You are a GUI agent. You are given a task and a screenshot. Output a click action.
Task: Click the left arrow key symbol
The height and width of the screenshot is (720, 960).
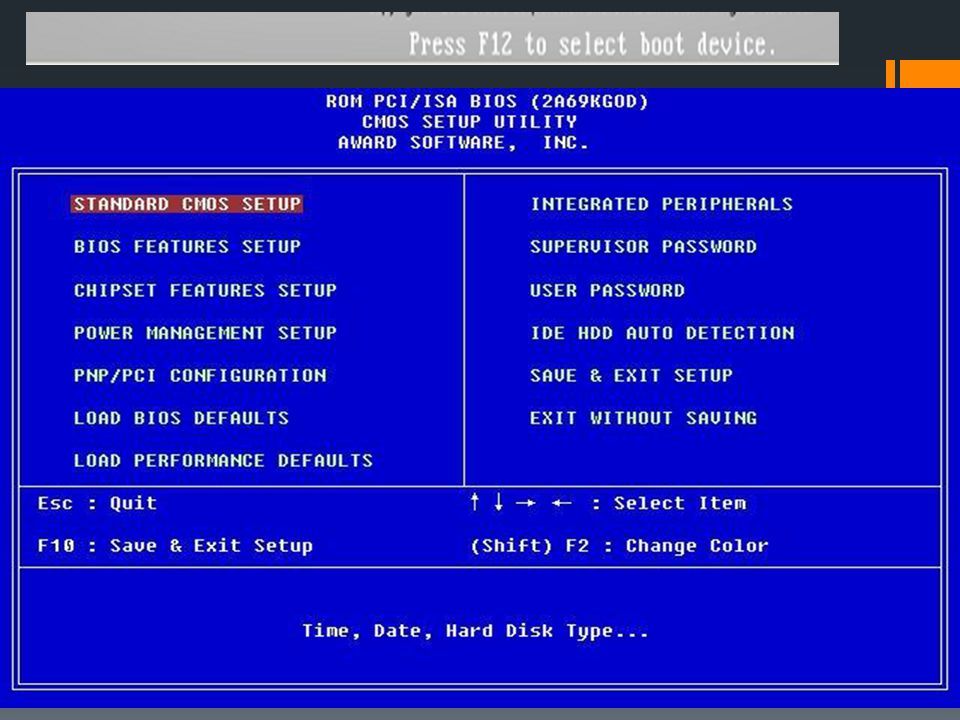pyautogui.click(x=561, y=503)
